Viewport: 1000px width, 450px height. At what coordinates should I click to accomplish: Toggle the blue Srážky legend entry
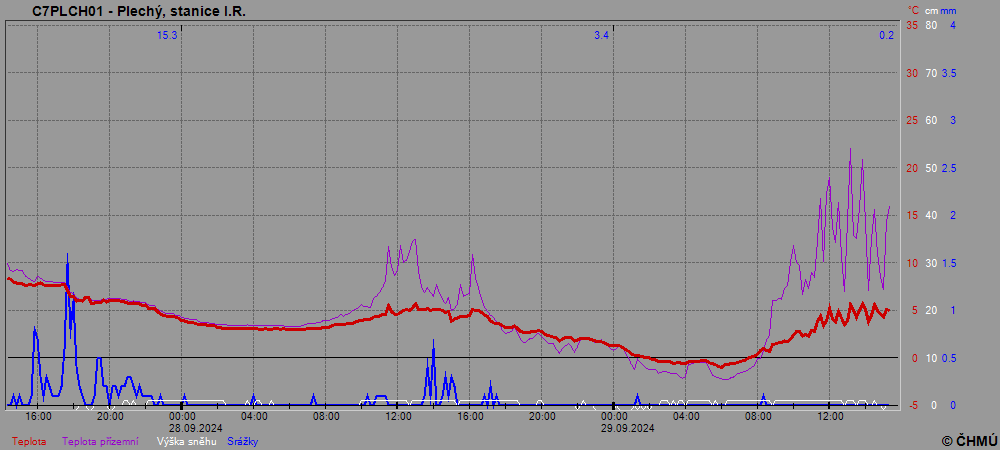(x=242, y=441)
